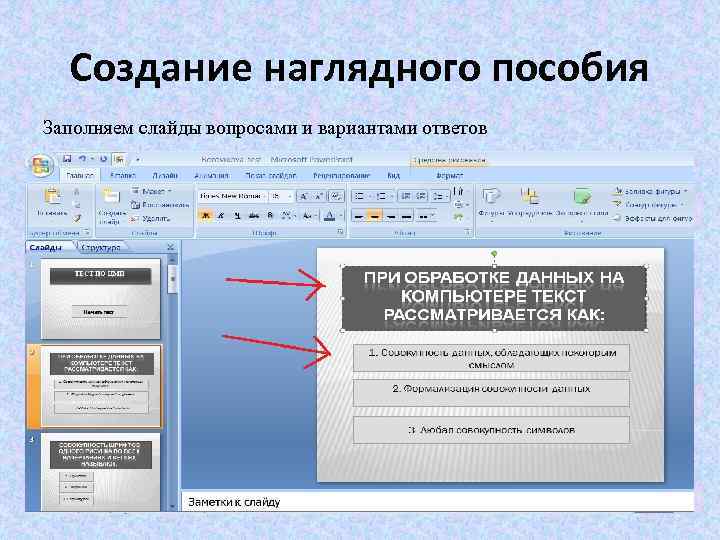Click Заливка фигуры (Shape Fill) button

click(652, 191)
